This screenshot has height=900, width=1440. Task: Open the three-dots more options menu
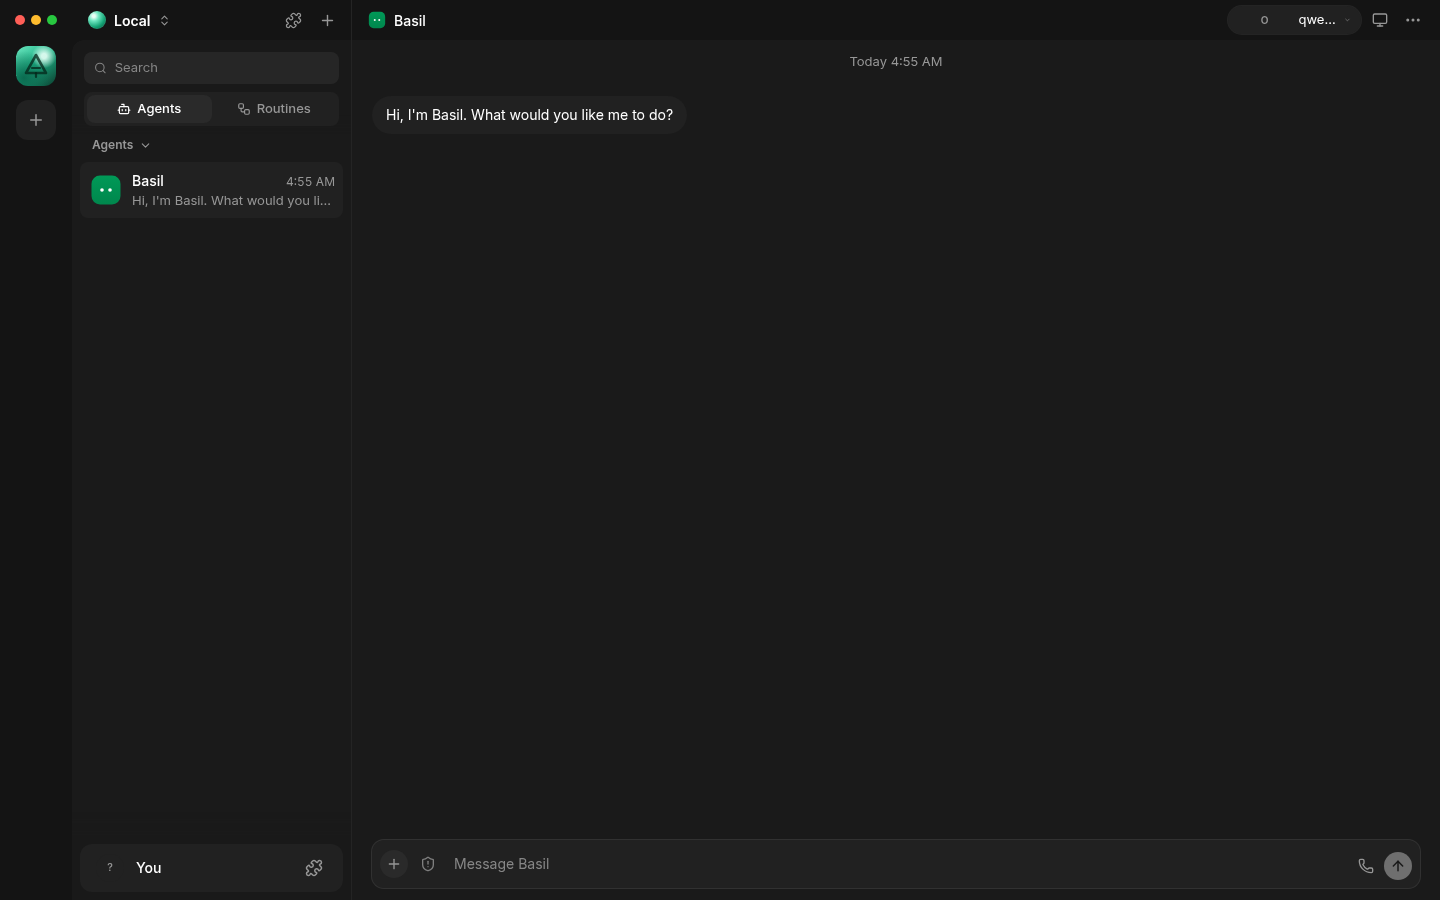[1413, 20]
